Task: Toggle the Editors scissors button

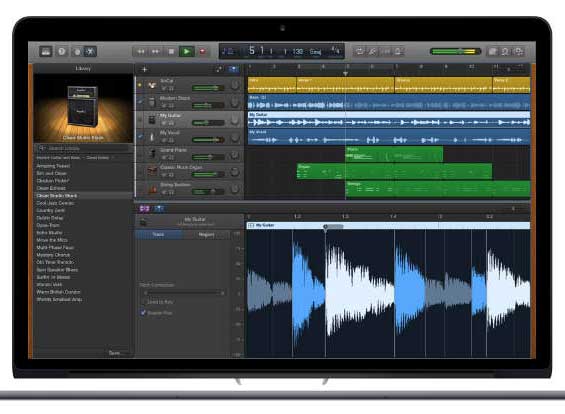Action: 90,52
